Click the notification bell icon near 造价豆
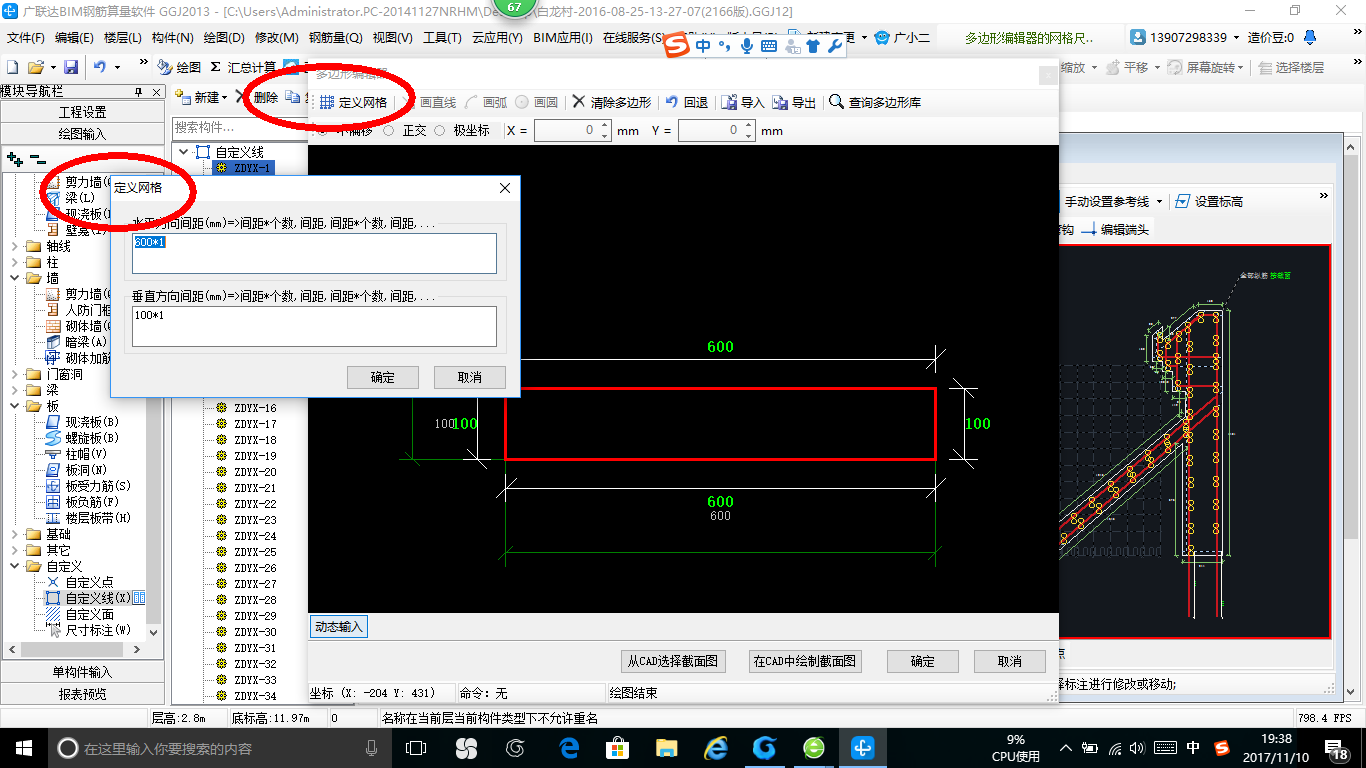The image size is (1366, 768). coord(1310,38)
